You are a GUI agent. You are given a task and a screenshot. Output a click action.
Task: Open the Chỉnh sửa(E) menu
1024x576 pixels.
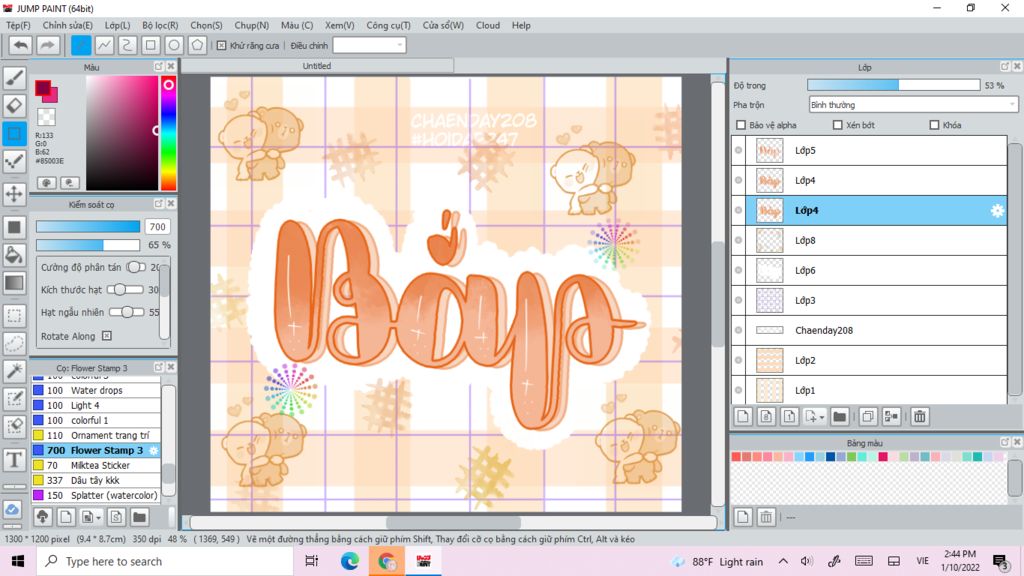click(68, 25)
